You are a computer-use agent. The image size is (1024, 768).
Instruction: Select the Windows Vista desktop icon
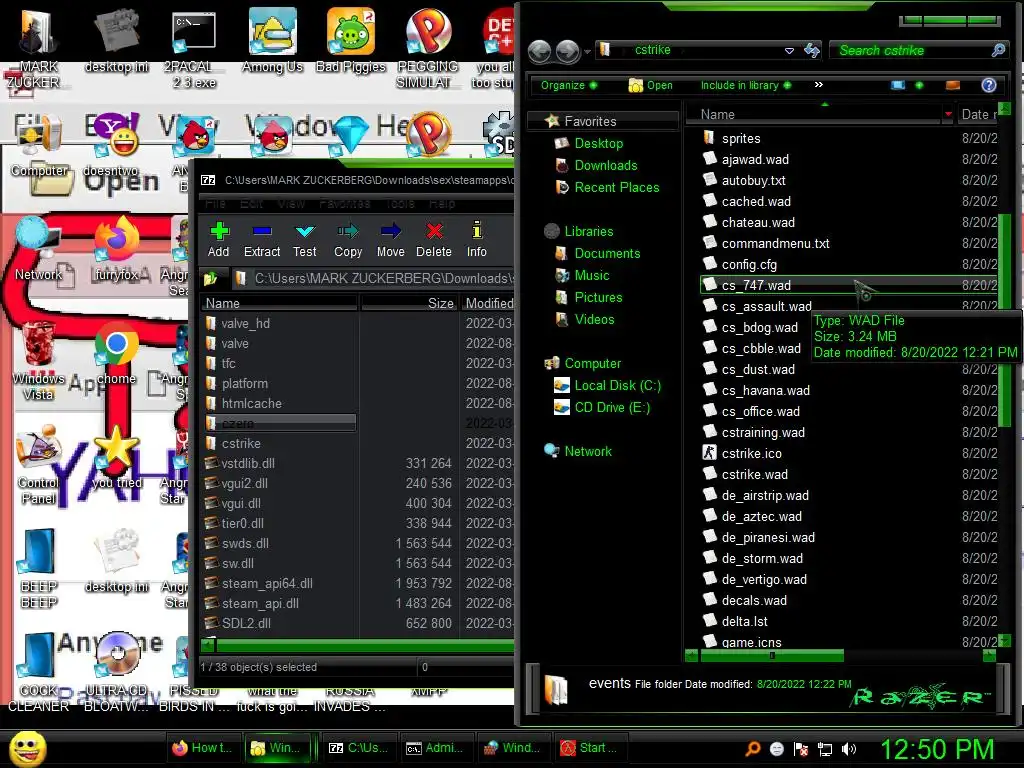point(38,360)
